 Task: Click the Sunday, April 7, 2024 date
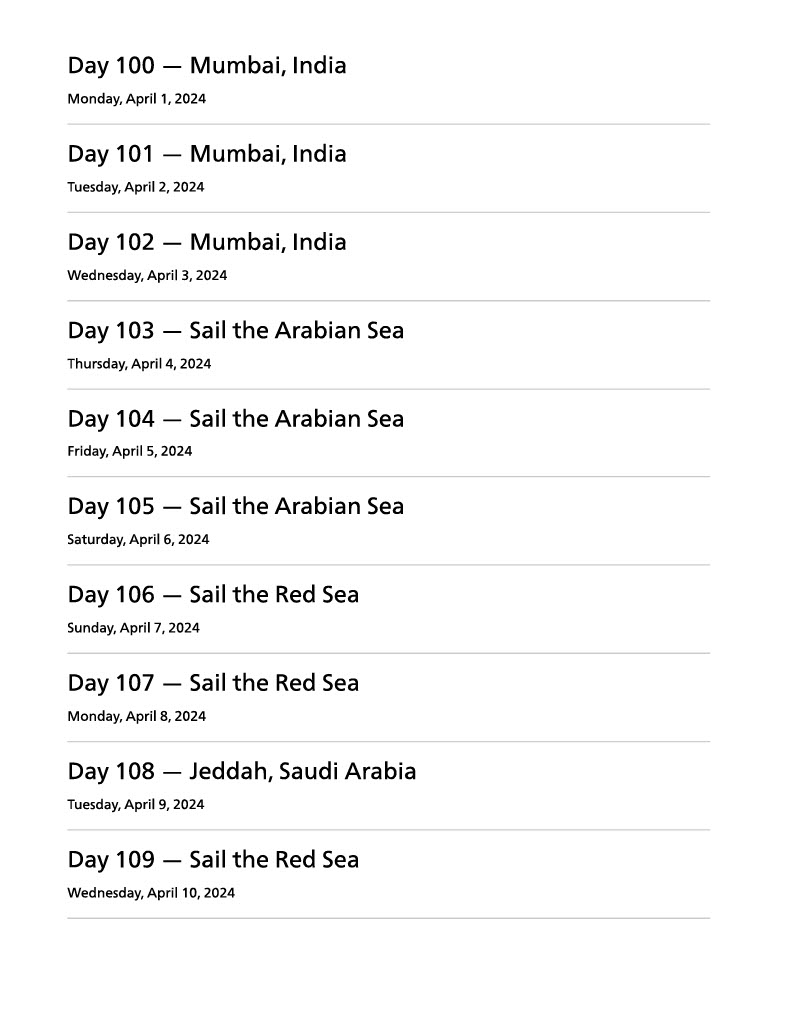pyautogui.click(x=133, y=628)
